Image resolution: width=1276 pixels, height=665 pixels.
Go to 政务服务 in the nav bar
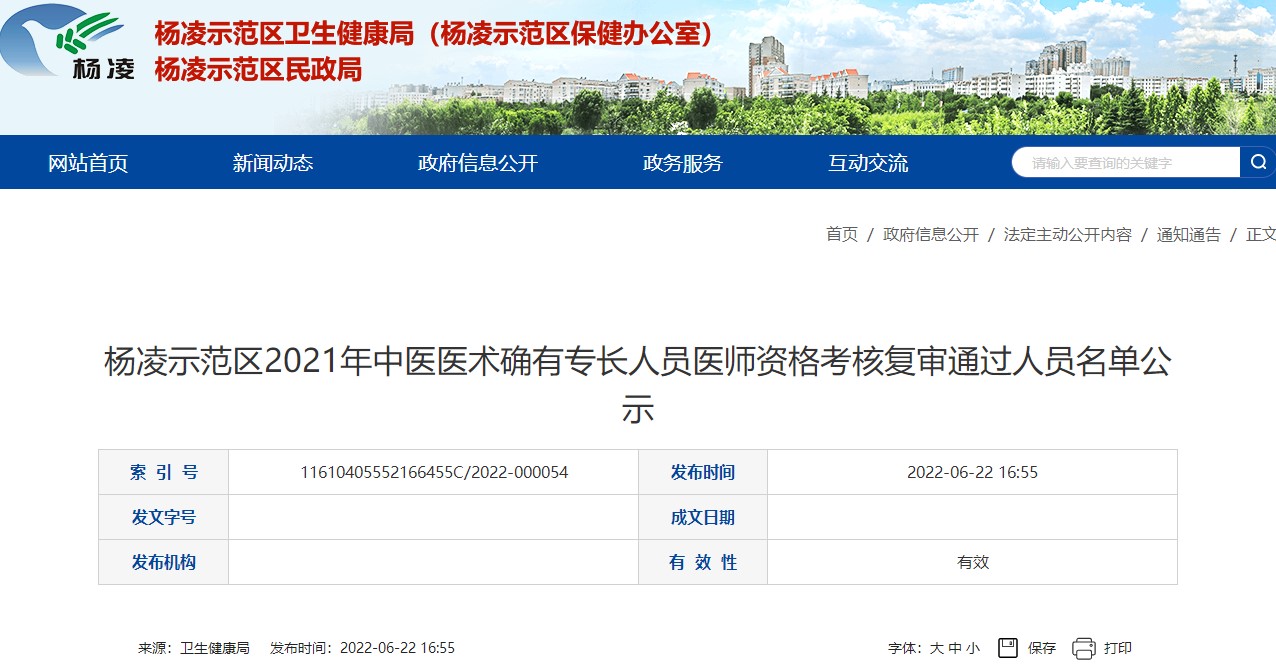click(x=682, y=163)
